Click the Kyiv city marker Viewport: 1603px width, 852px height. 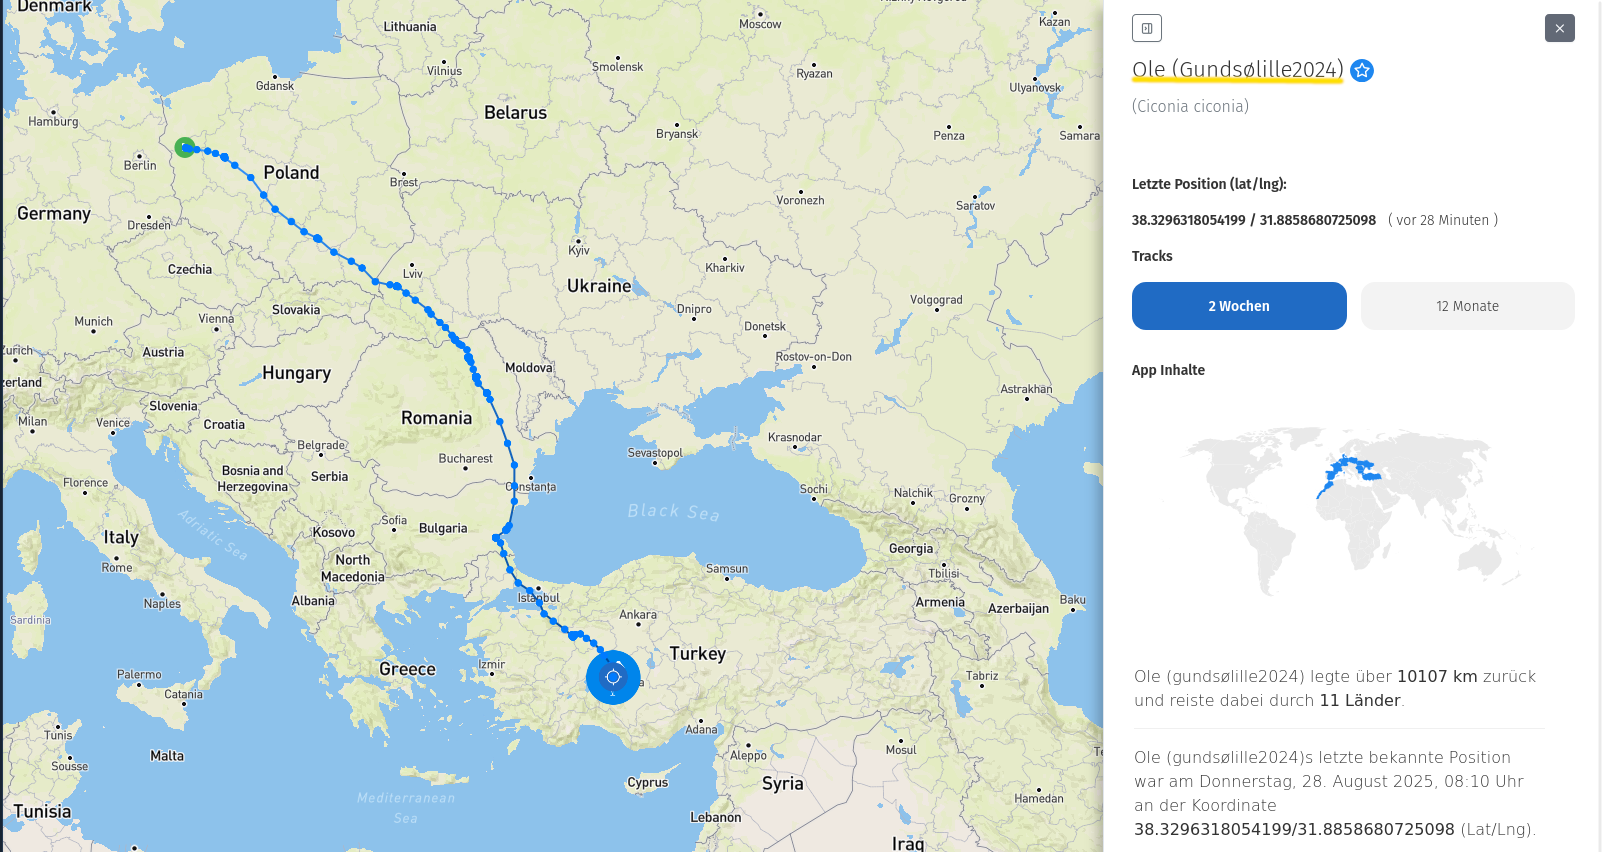pyautogui.click(x=577, y=240)
